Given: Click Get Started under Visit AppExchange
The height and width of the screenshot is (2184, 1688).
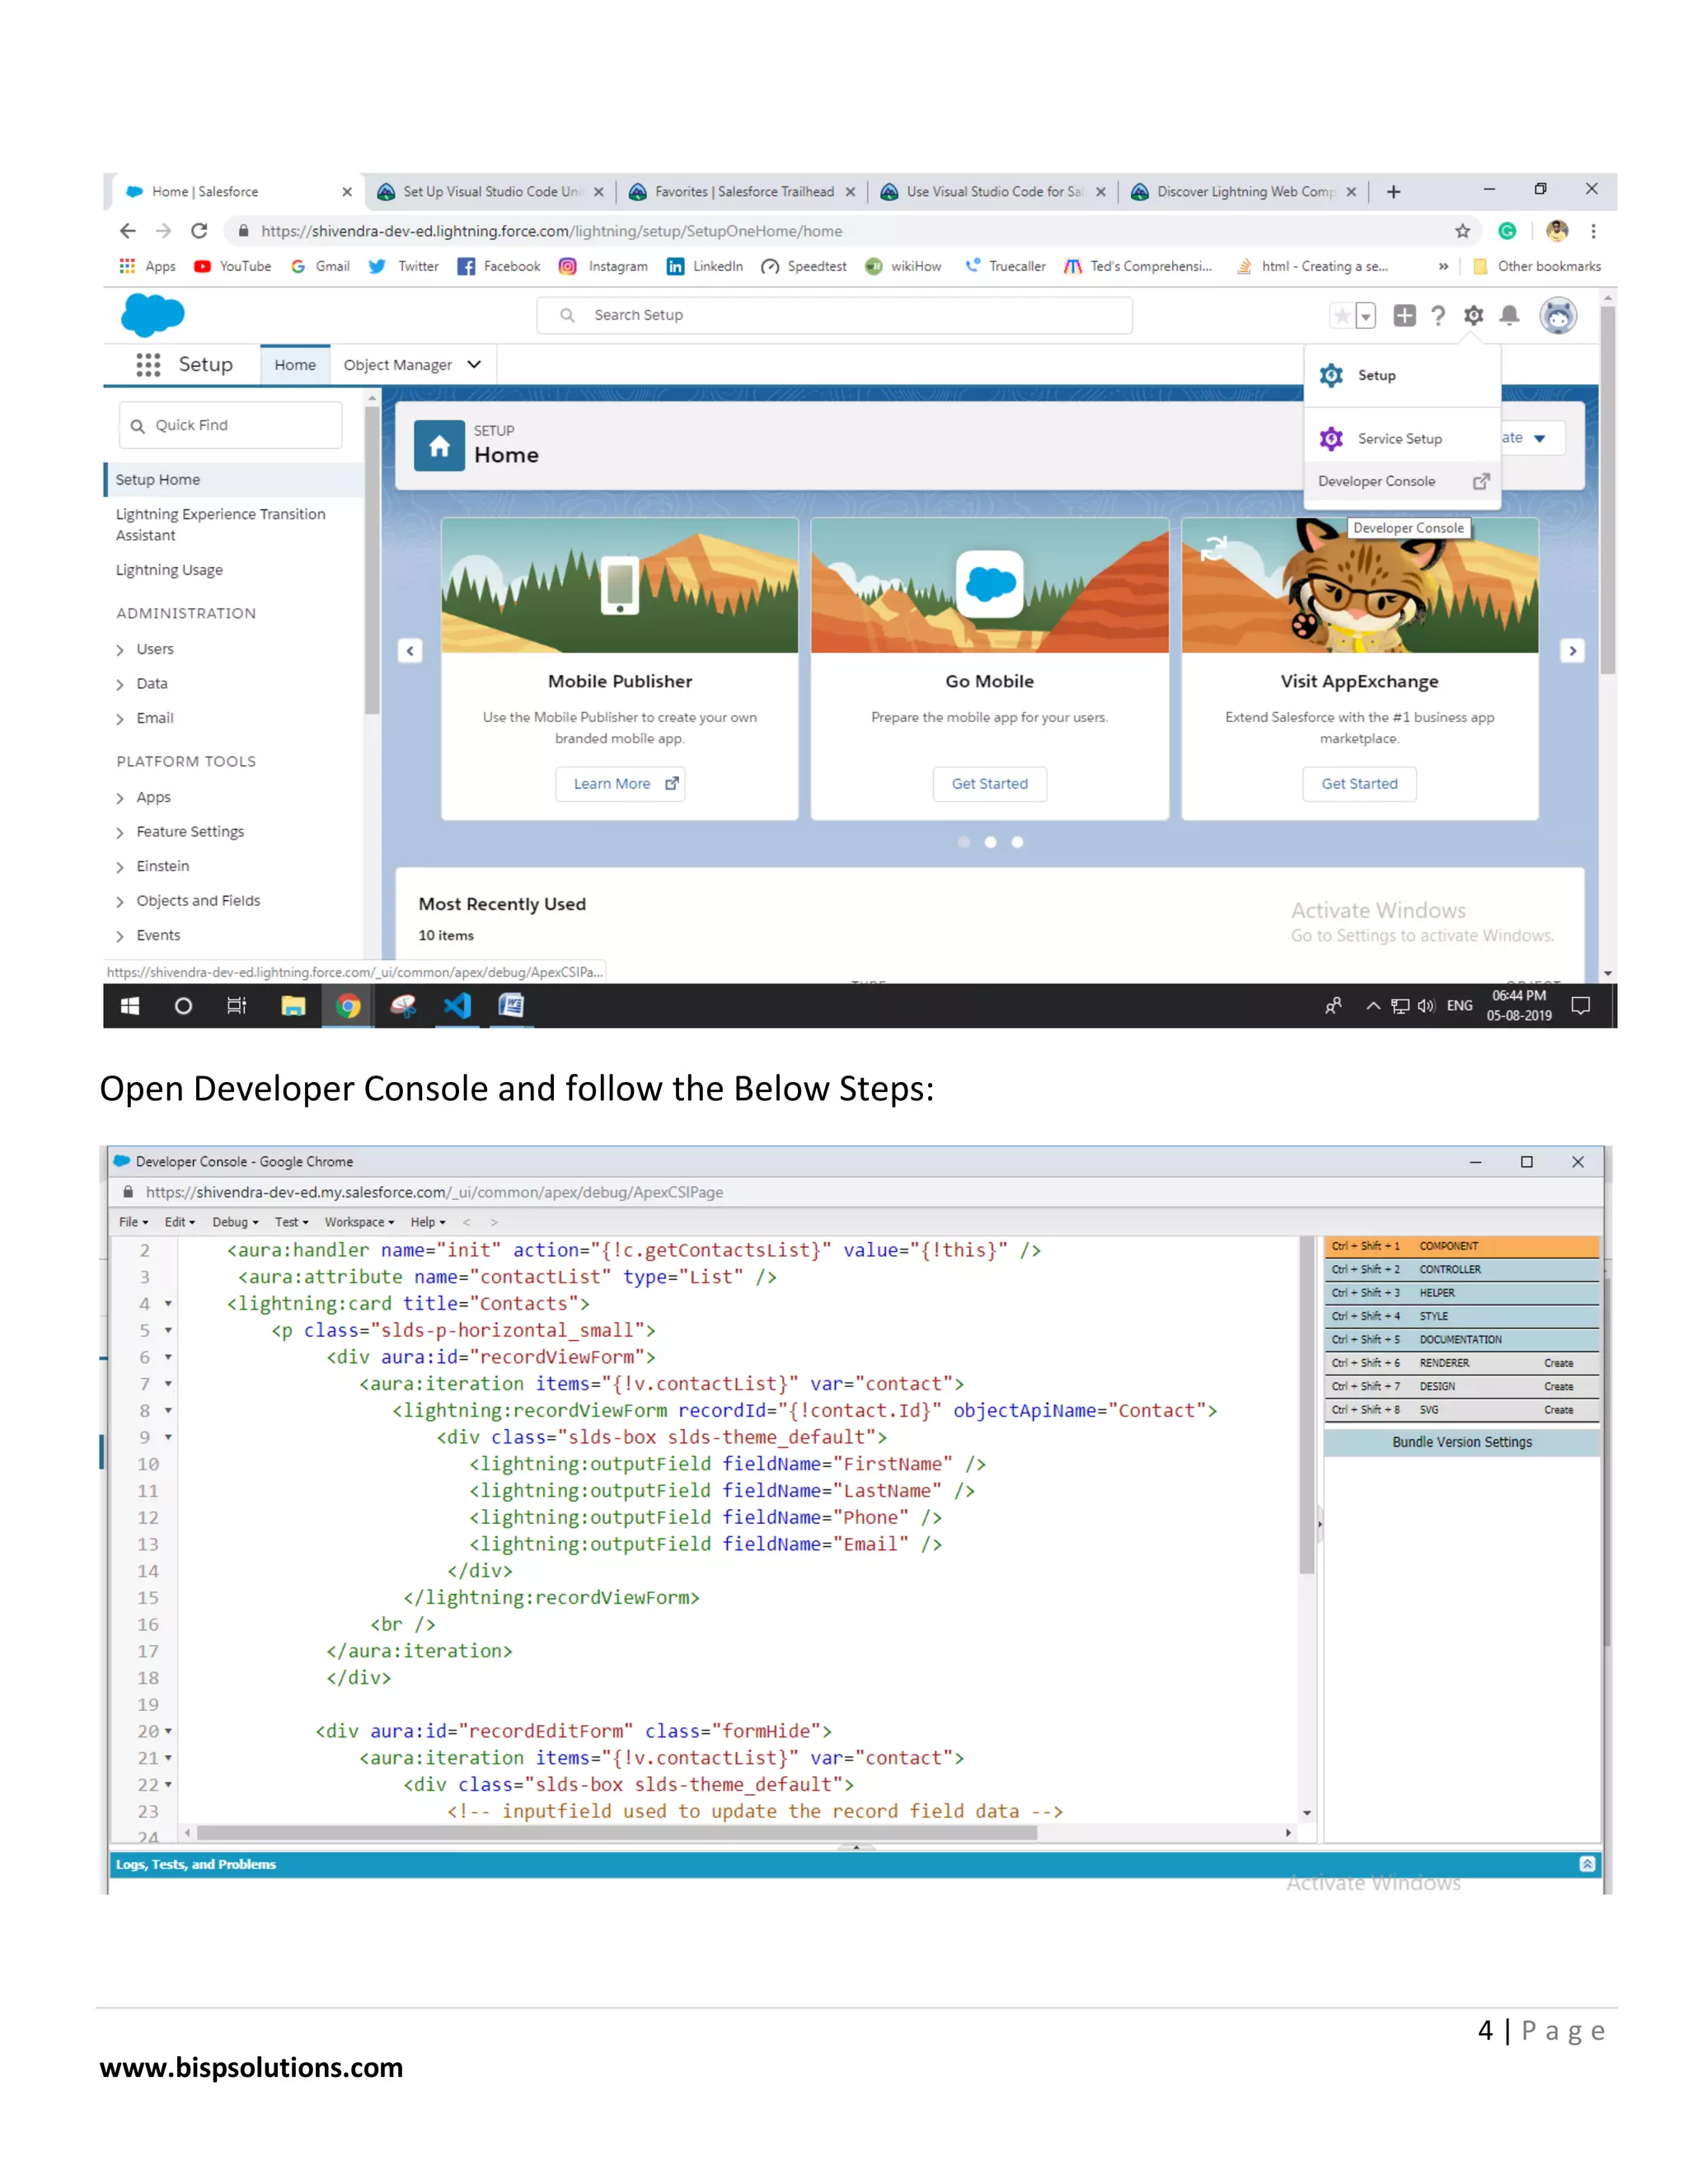Looking at the screenshot, I should coord(1359,784).
